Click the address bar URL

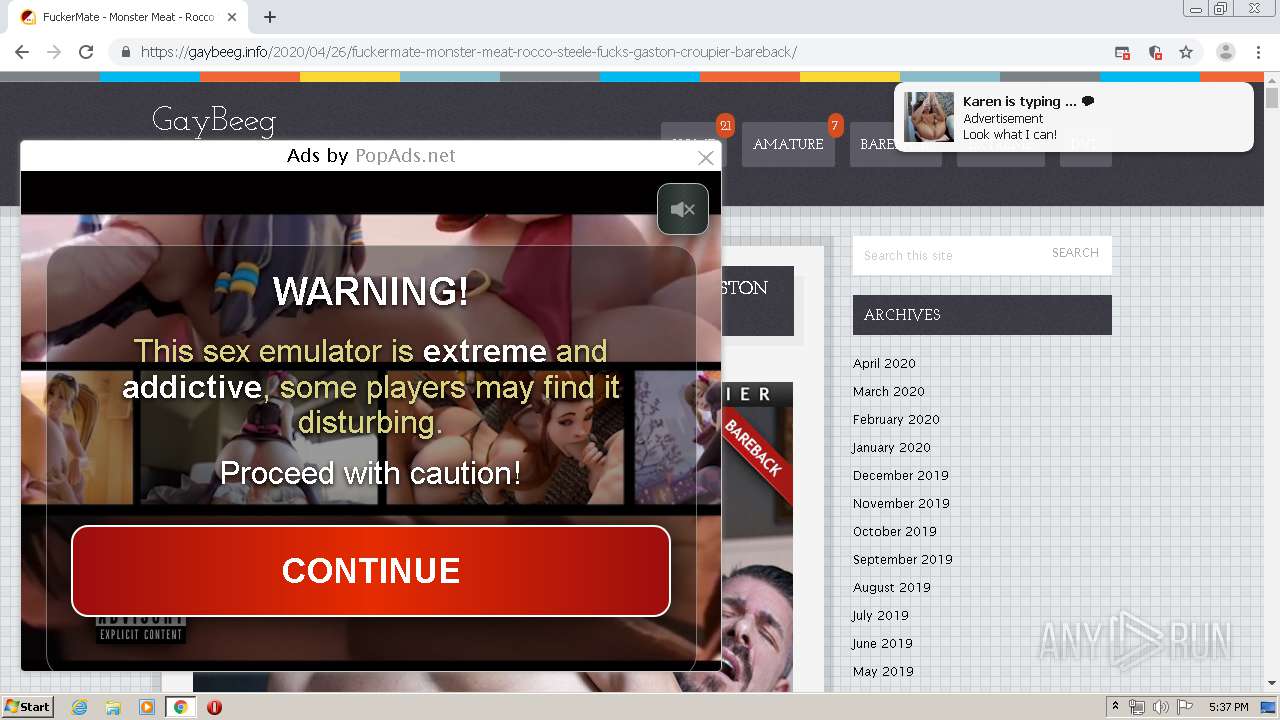[x=468, y=52]
